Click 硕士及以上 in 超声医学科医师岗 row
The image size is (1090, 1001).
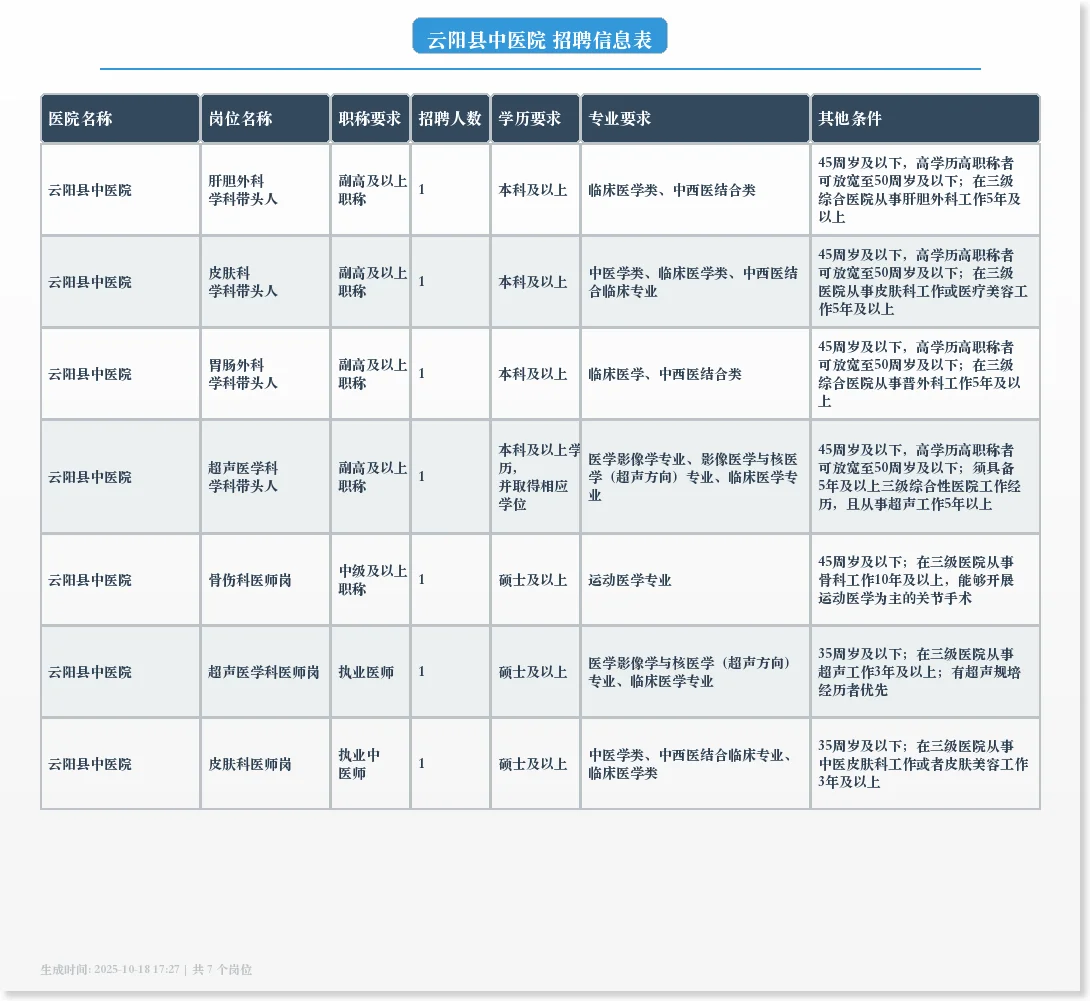point(535,672)
